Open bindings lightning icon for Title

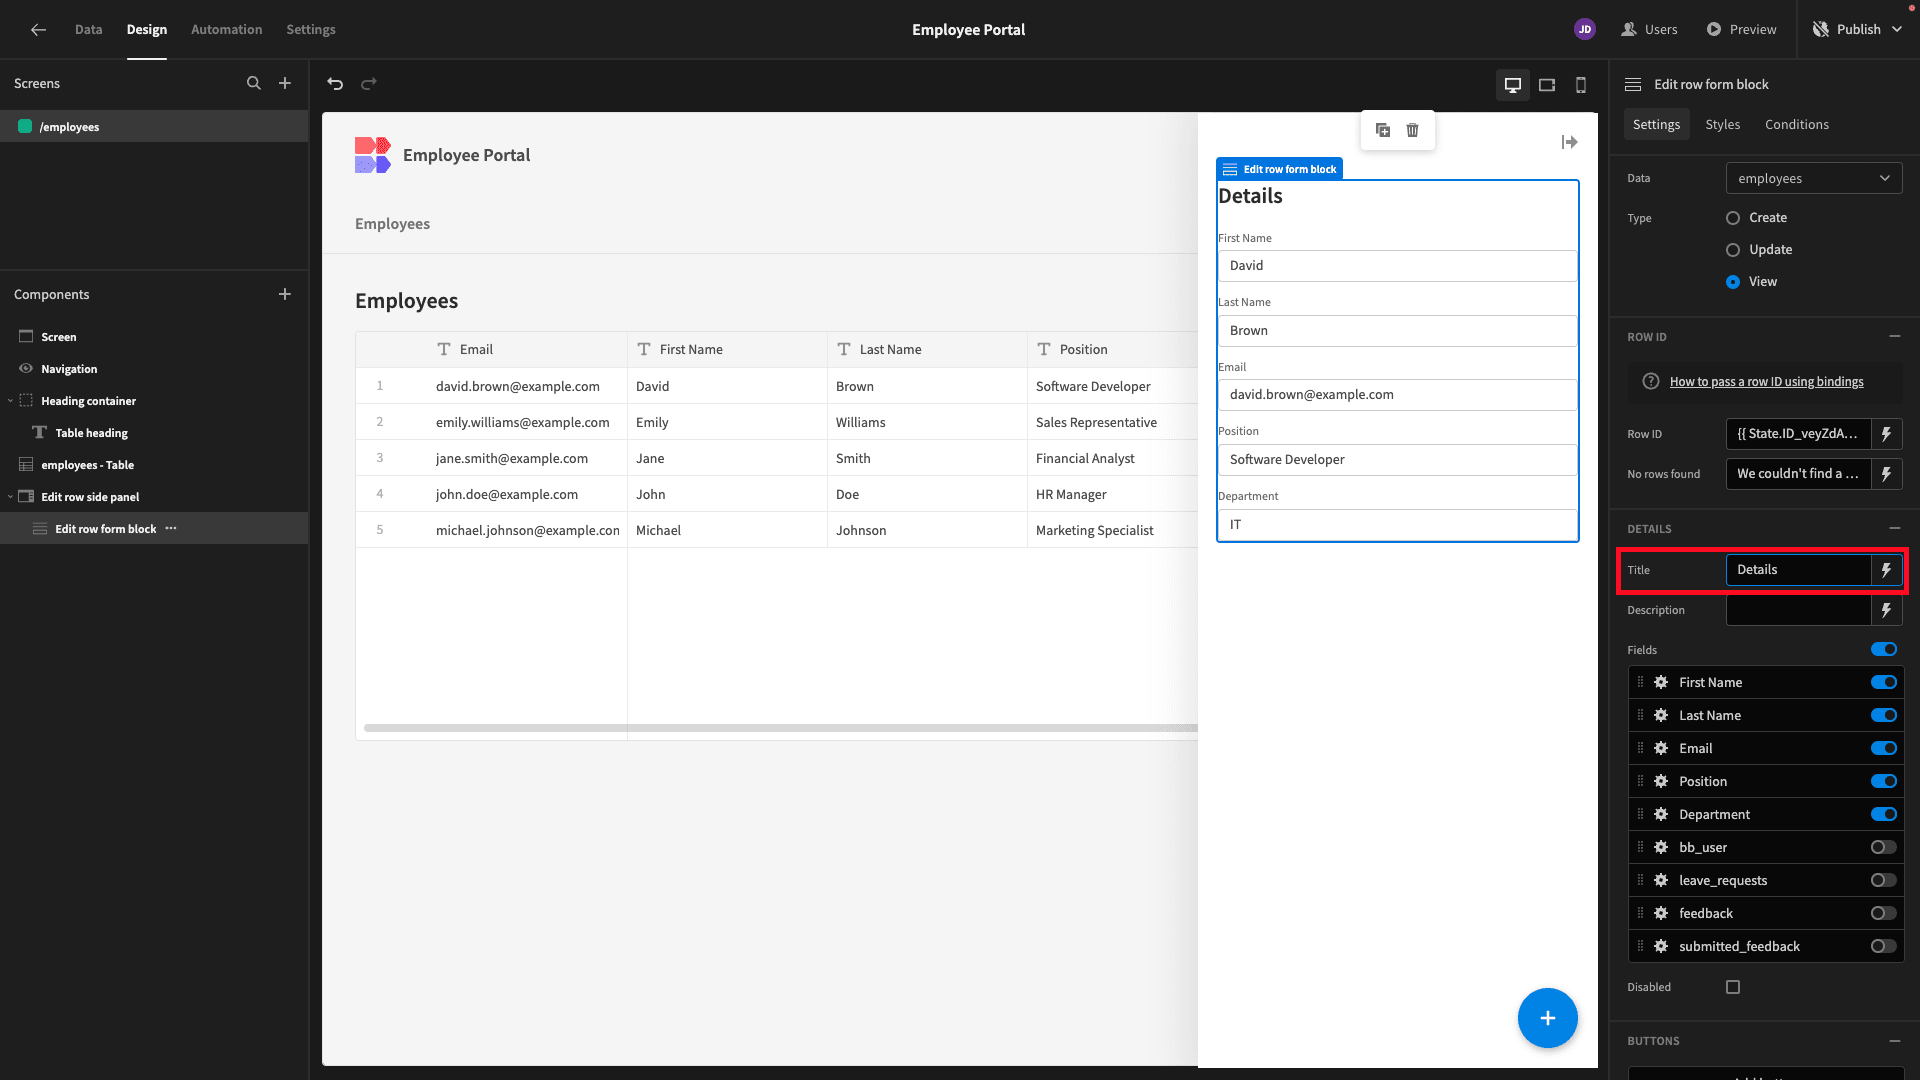point(1887,570)
